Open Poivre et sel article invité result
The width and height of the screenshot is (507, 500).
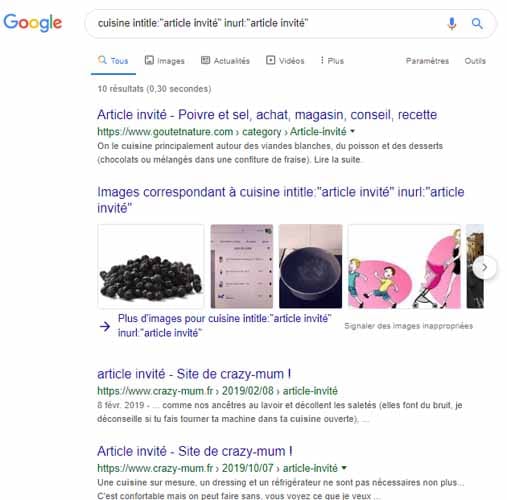click(267, 115)
